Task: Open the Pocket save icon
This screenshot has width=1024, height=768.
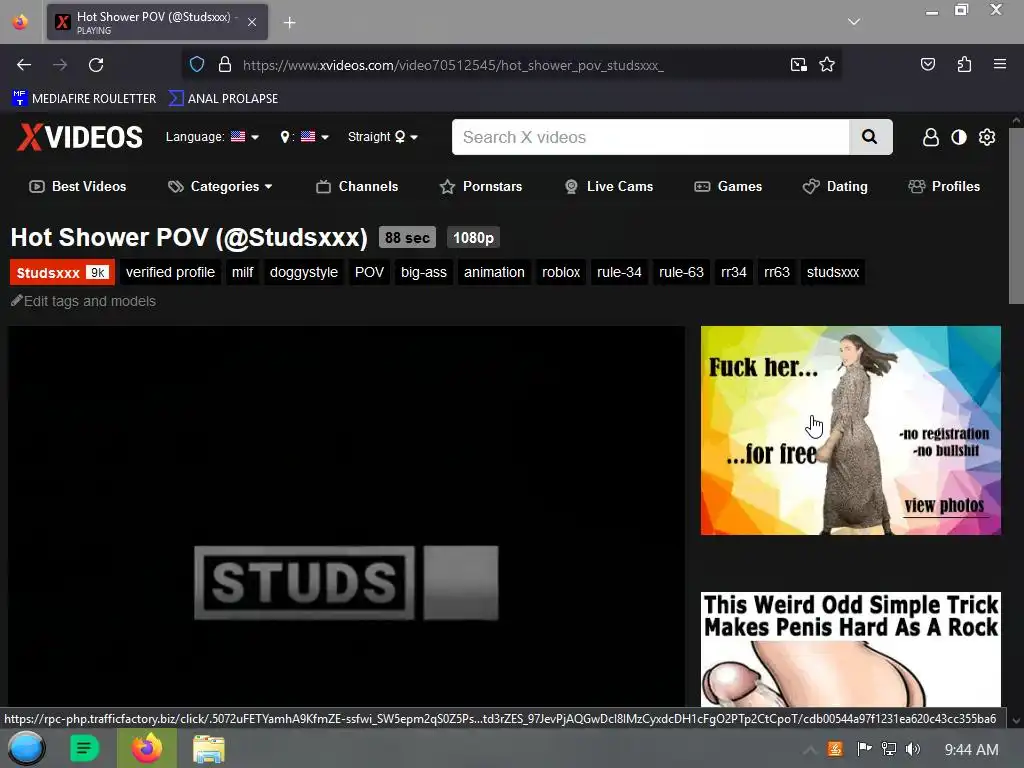Action: click(927, 64)
